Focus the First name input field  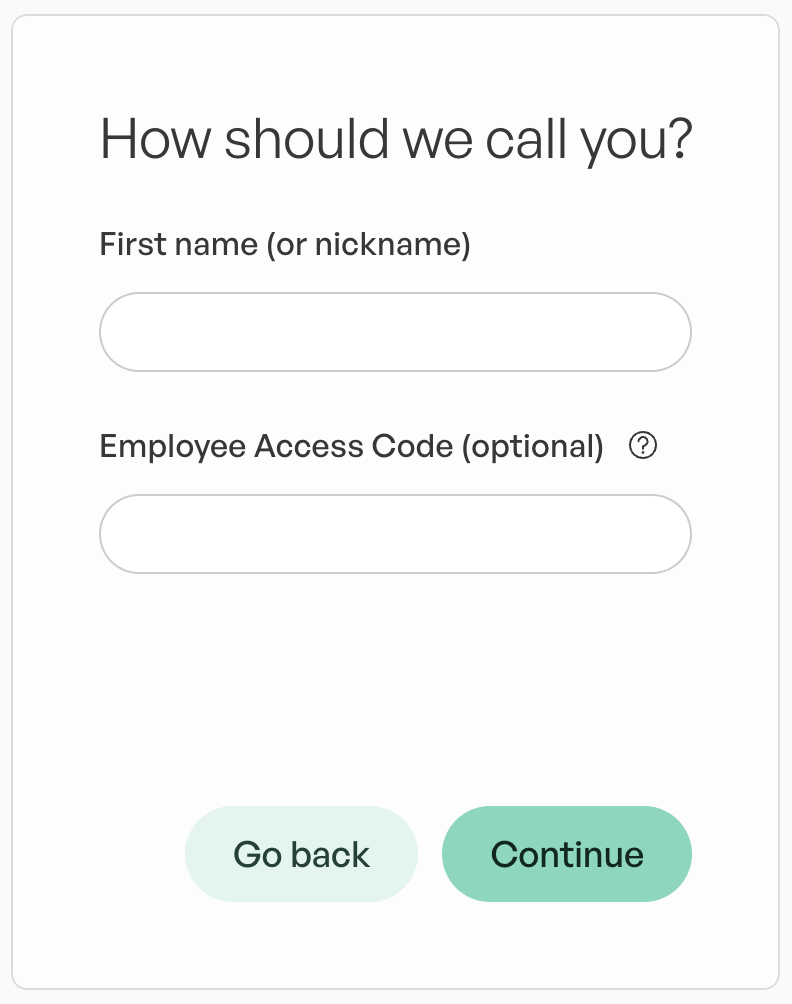coord(395,332)
